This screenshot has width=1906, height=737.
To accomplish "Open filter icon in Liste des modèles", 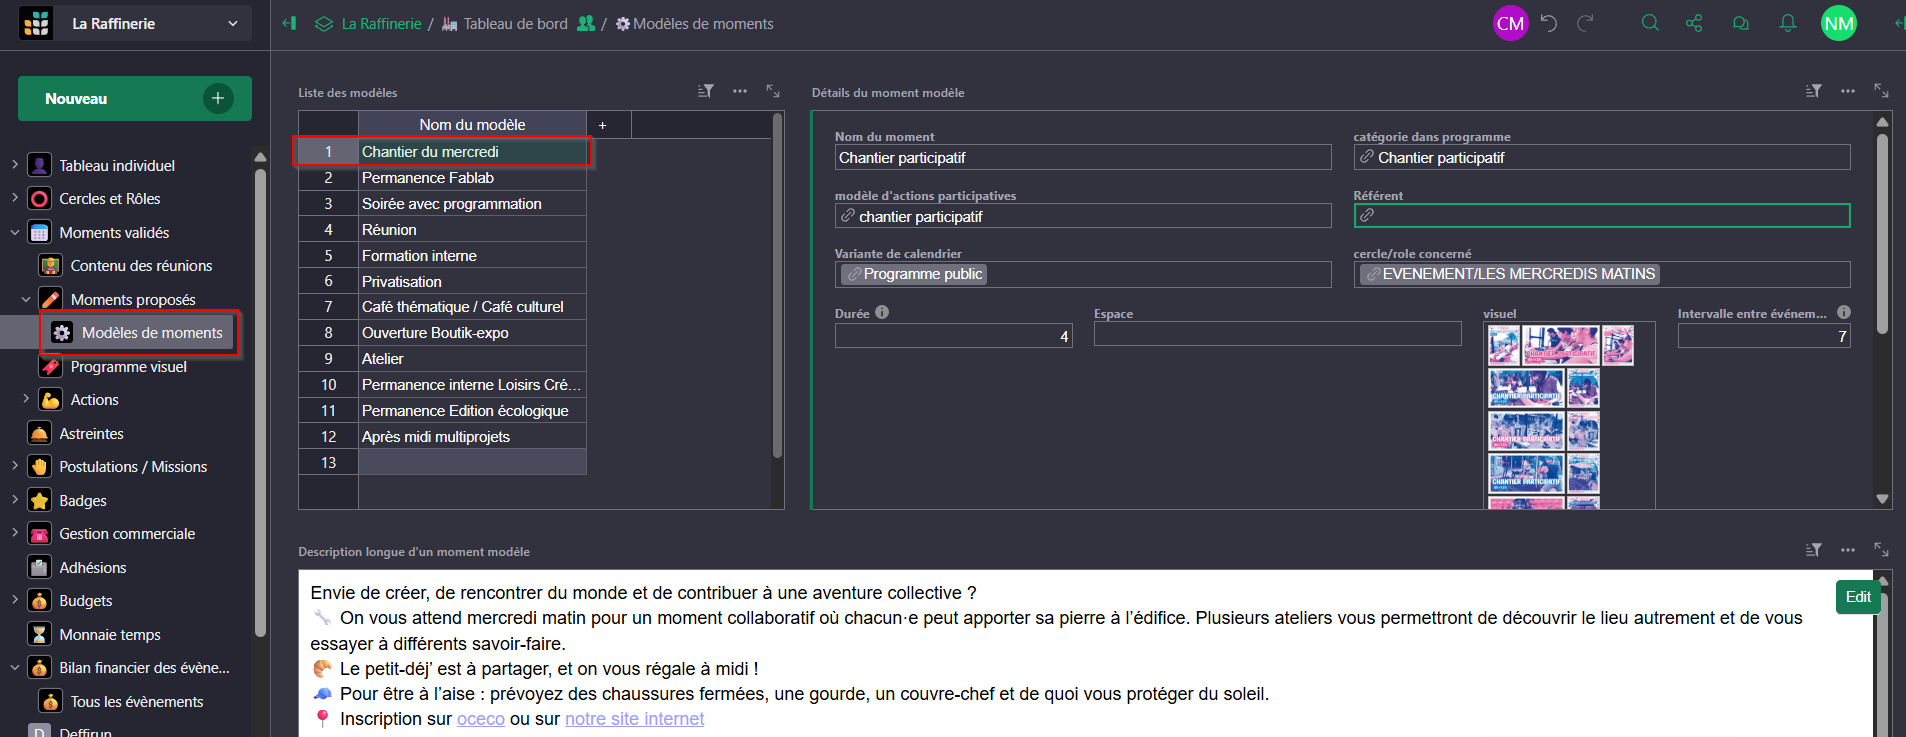I will 706,91.
